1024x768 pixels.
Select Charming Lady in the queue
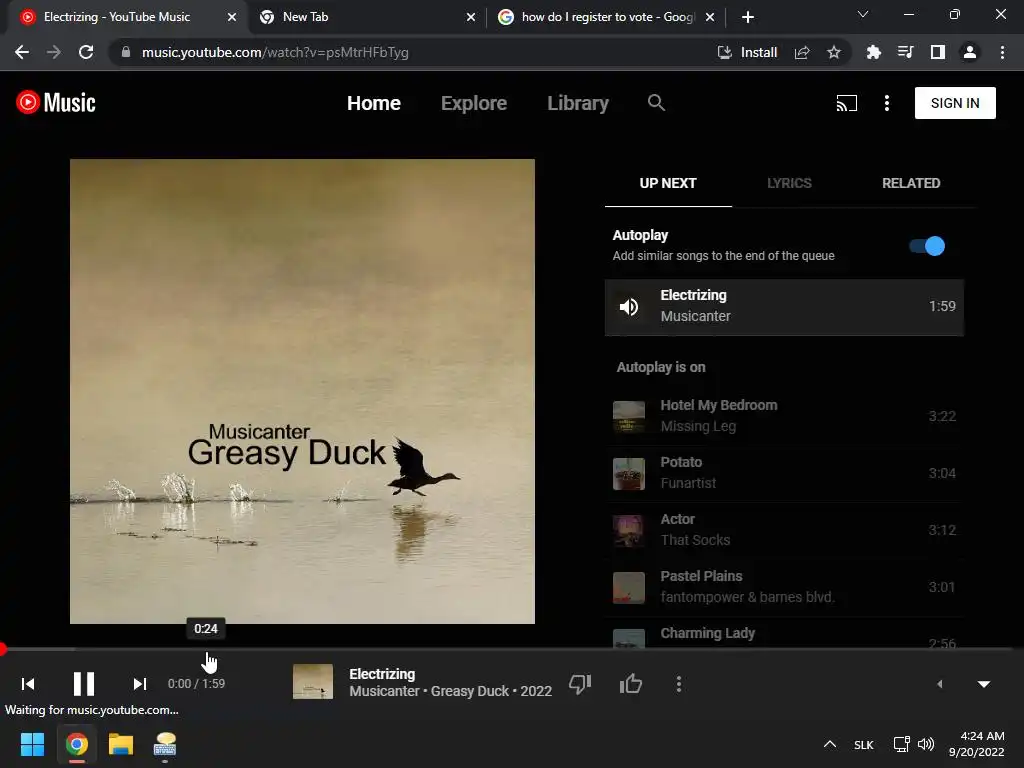(784, 633)
